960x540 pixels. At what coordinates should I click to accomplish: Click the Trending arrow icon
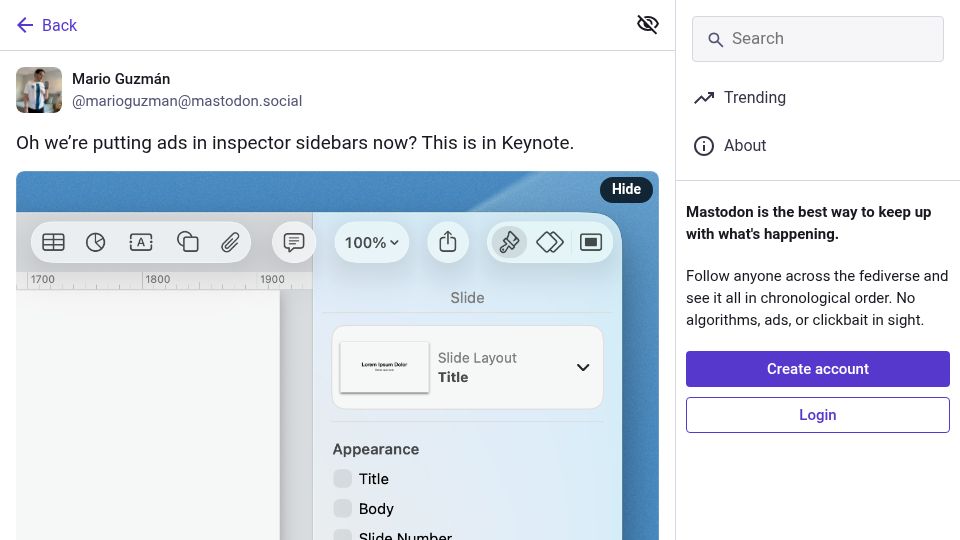point(704,97)
